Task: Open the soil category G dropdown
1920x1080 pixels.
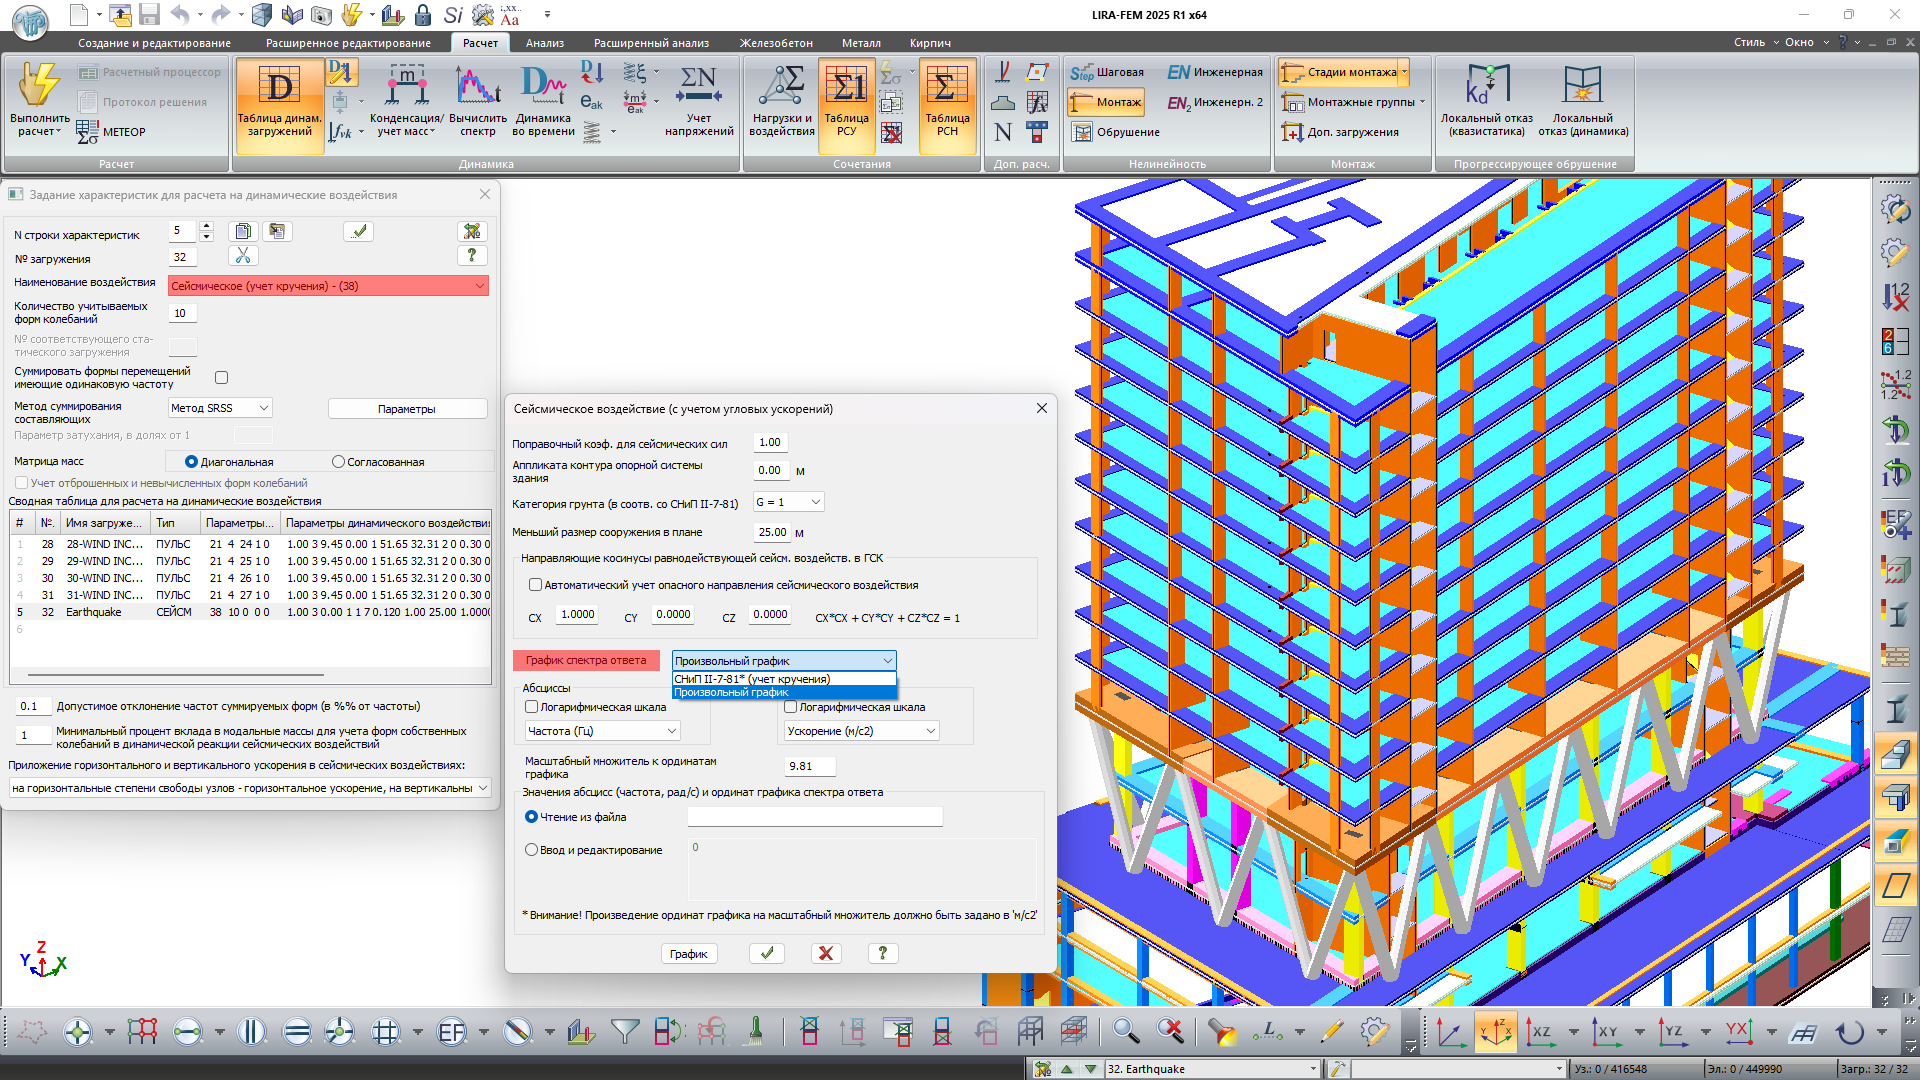Action: (x=788, y=502)
